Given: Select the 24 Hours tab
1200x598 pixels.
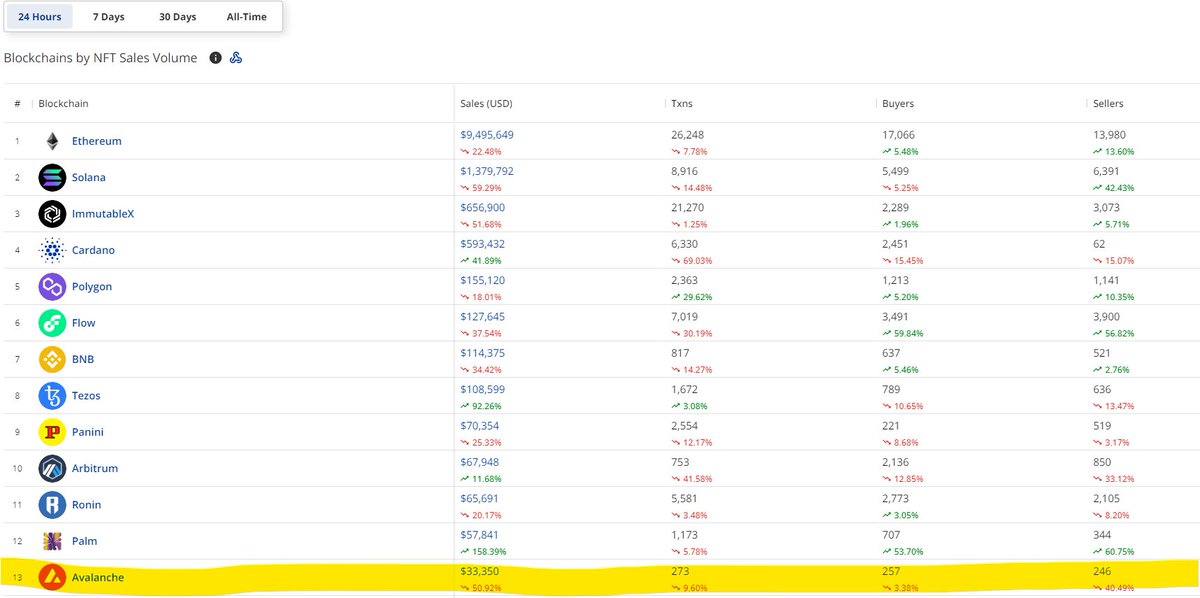Looking at the screenshot, I should pos(39,17).
